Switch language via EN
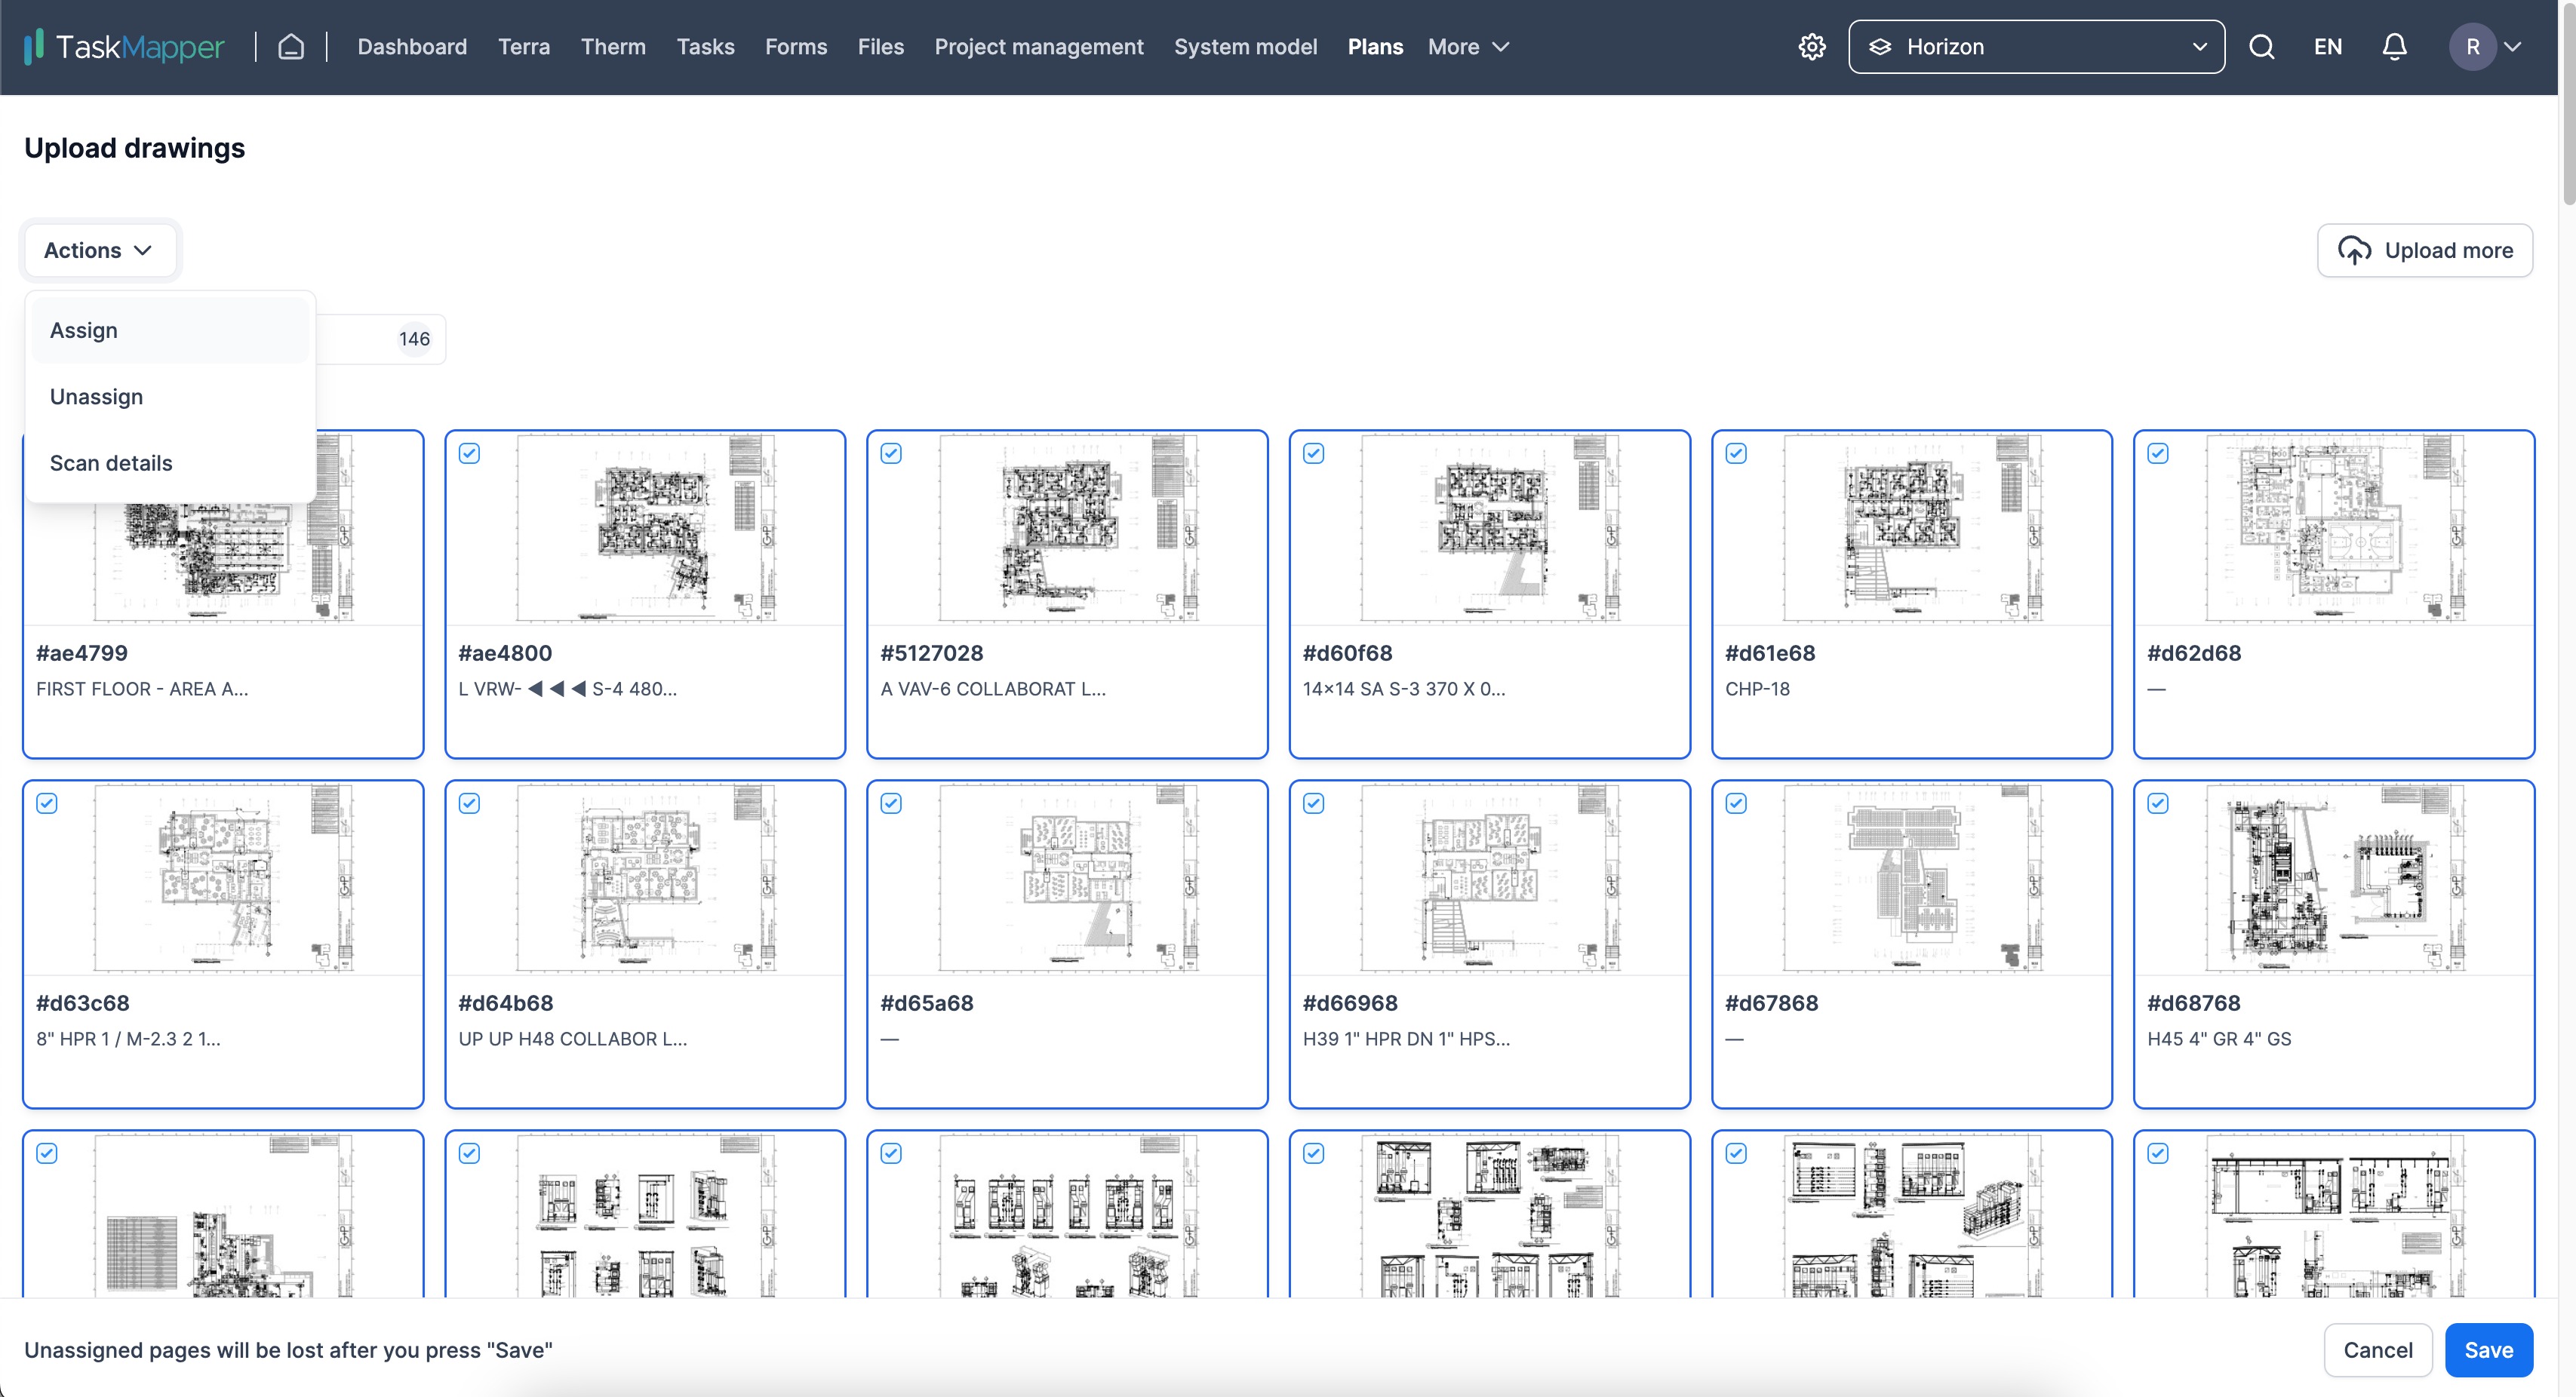 pos(2328,47)
